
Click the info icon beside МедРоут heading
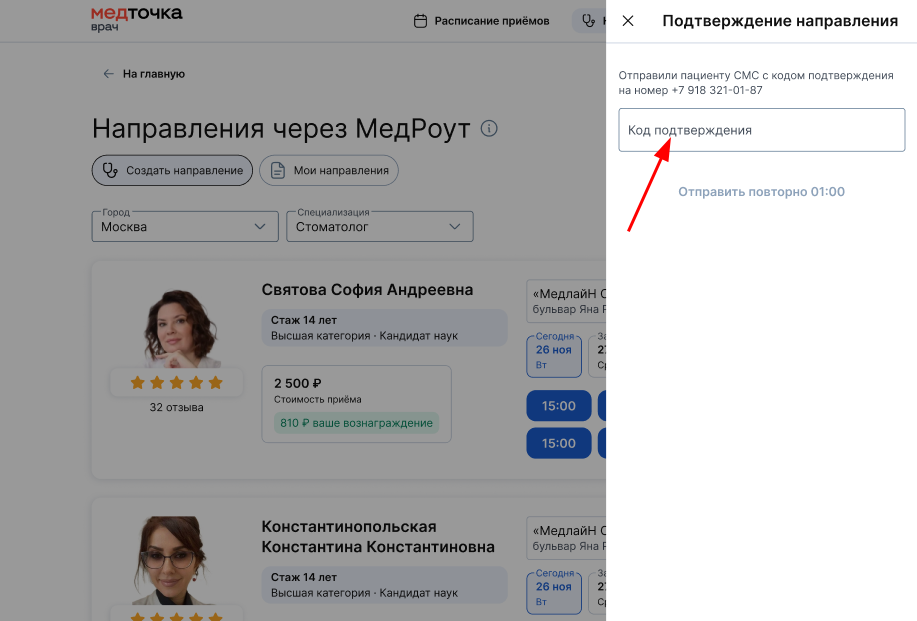(489, 129)
